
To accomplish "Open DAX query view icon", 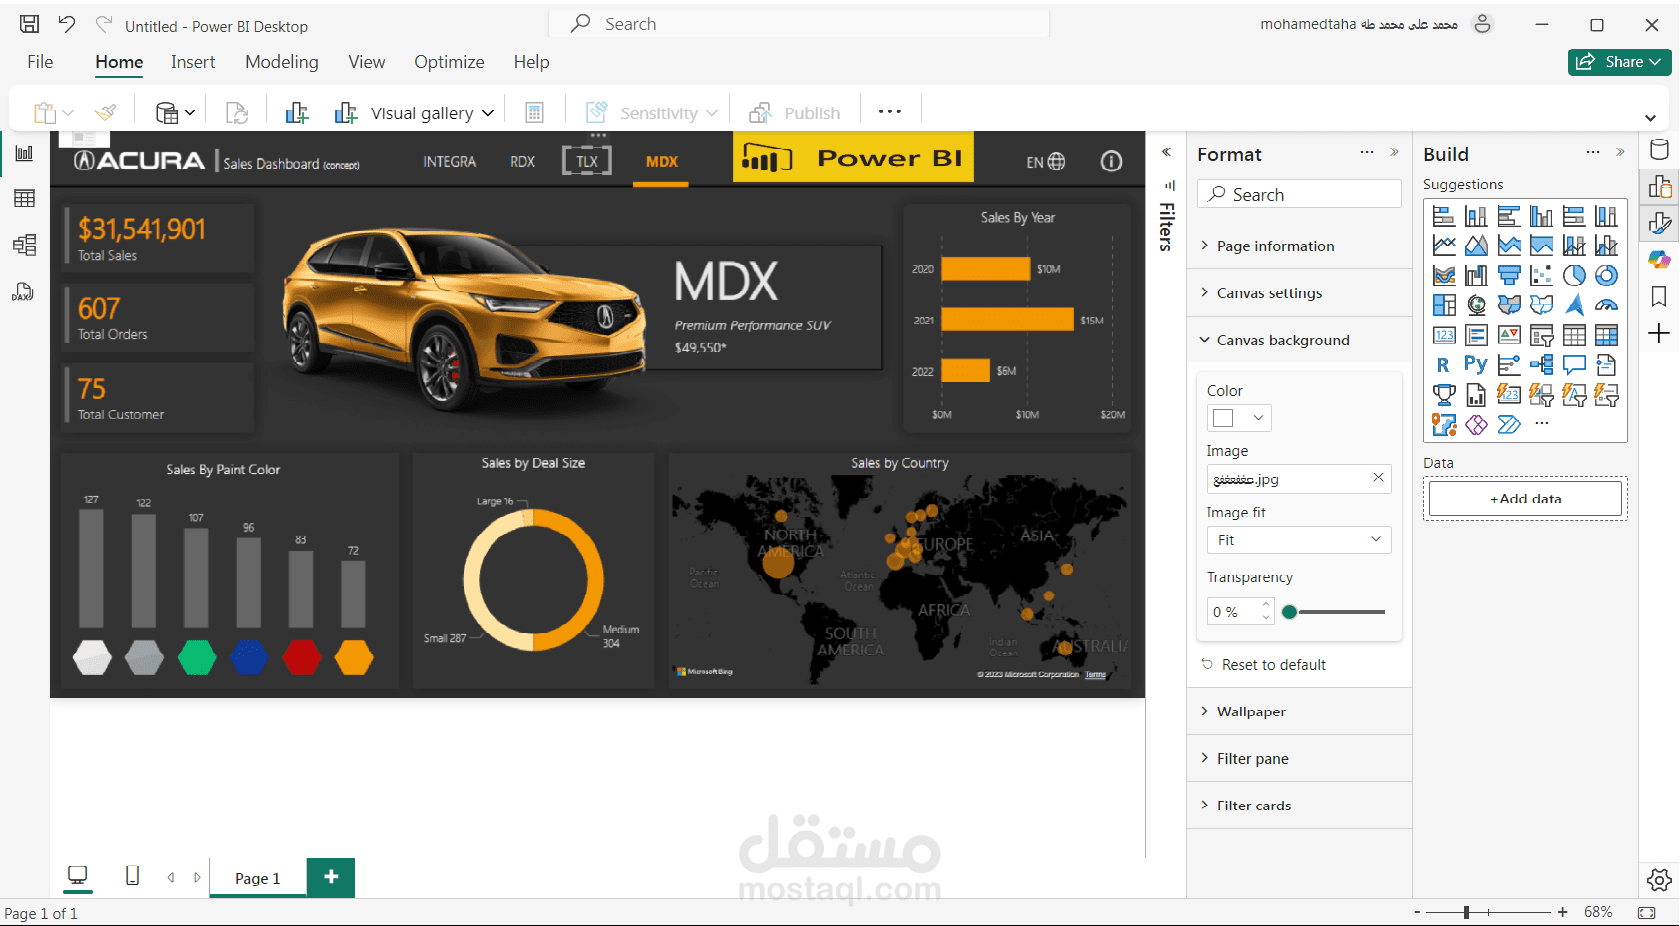I will (24, 291).
